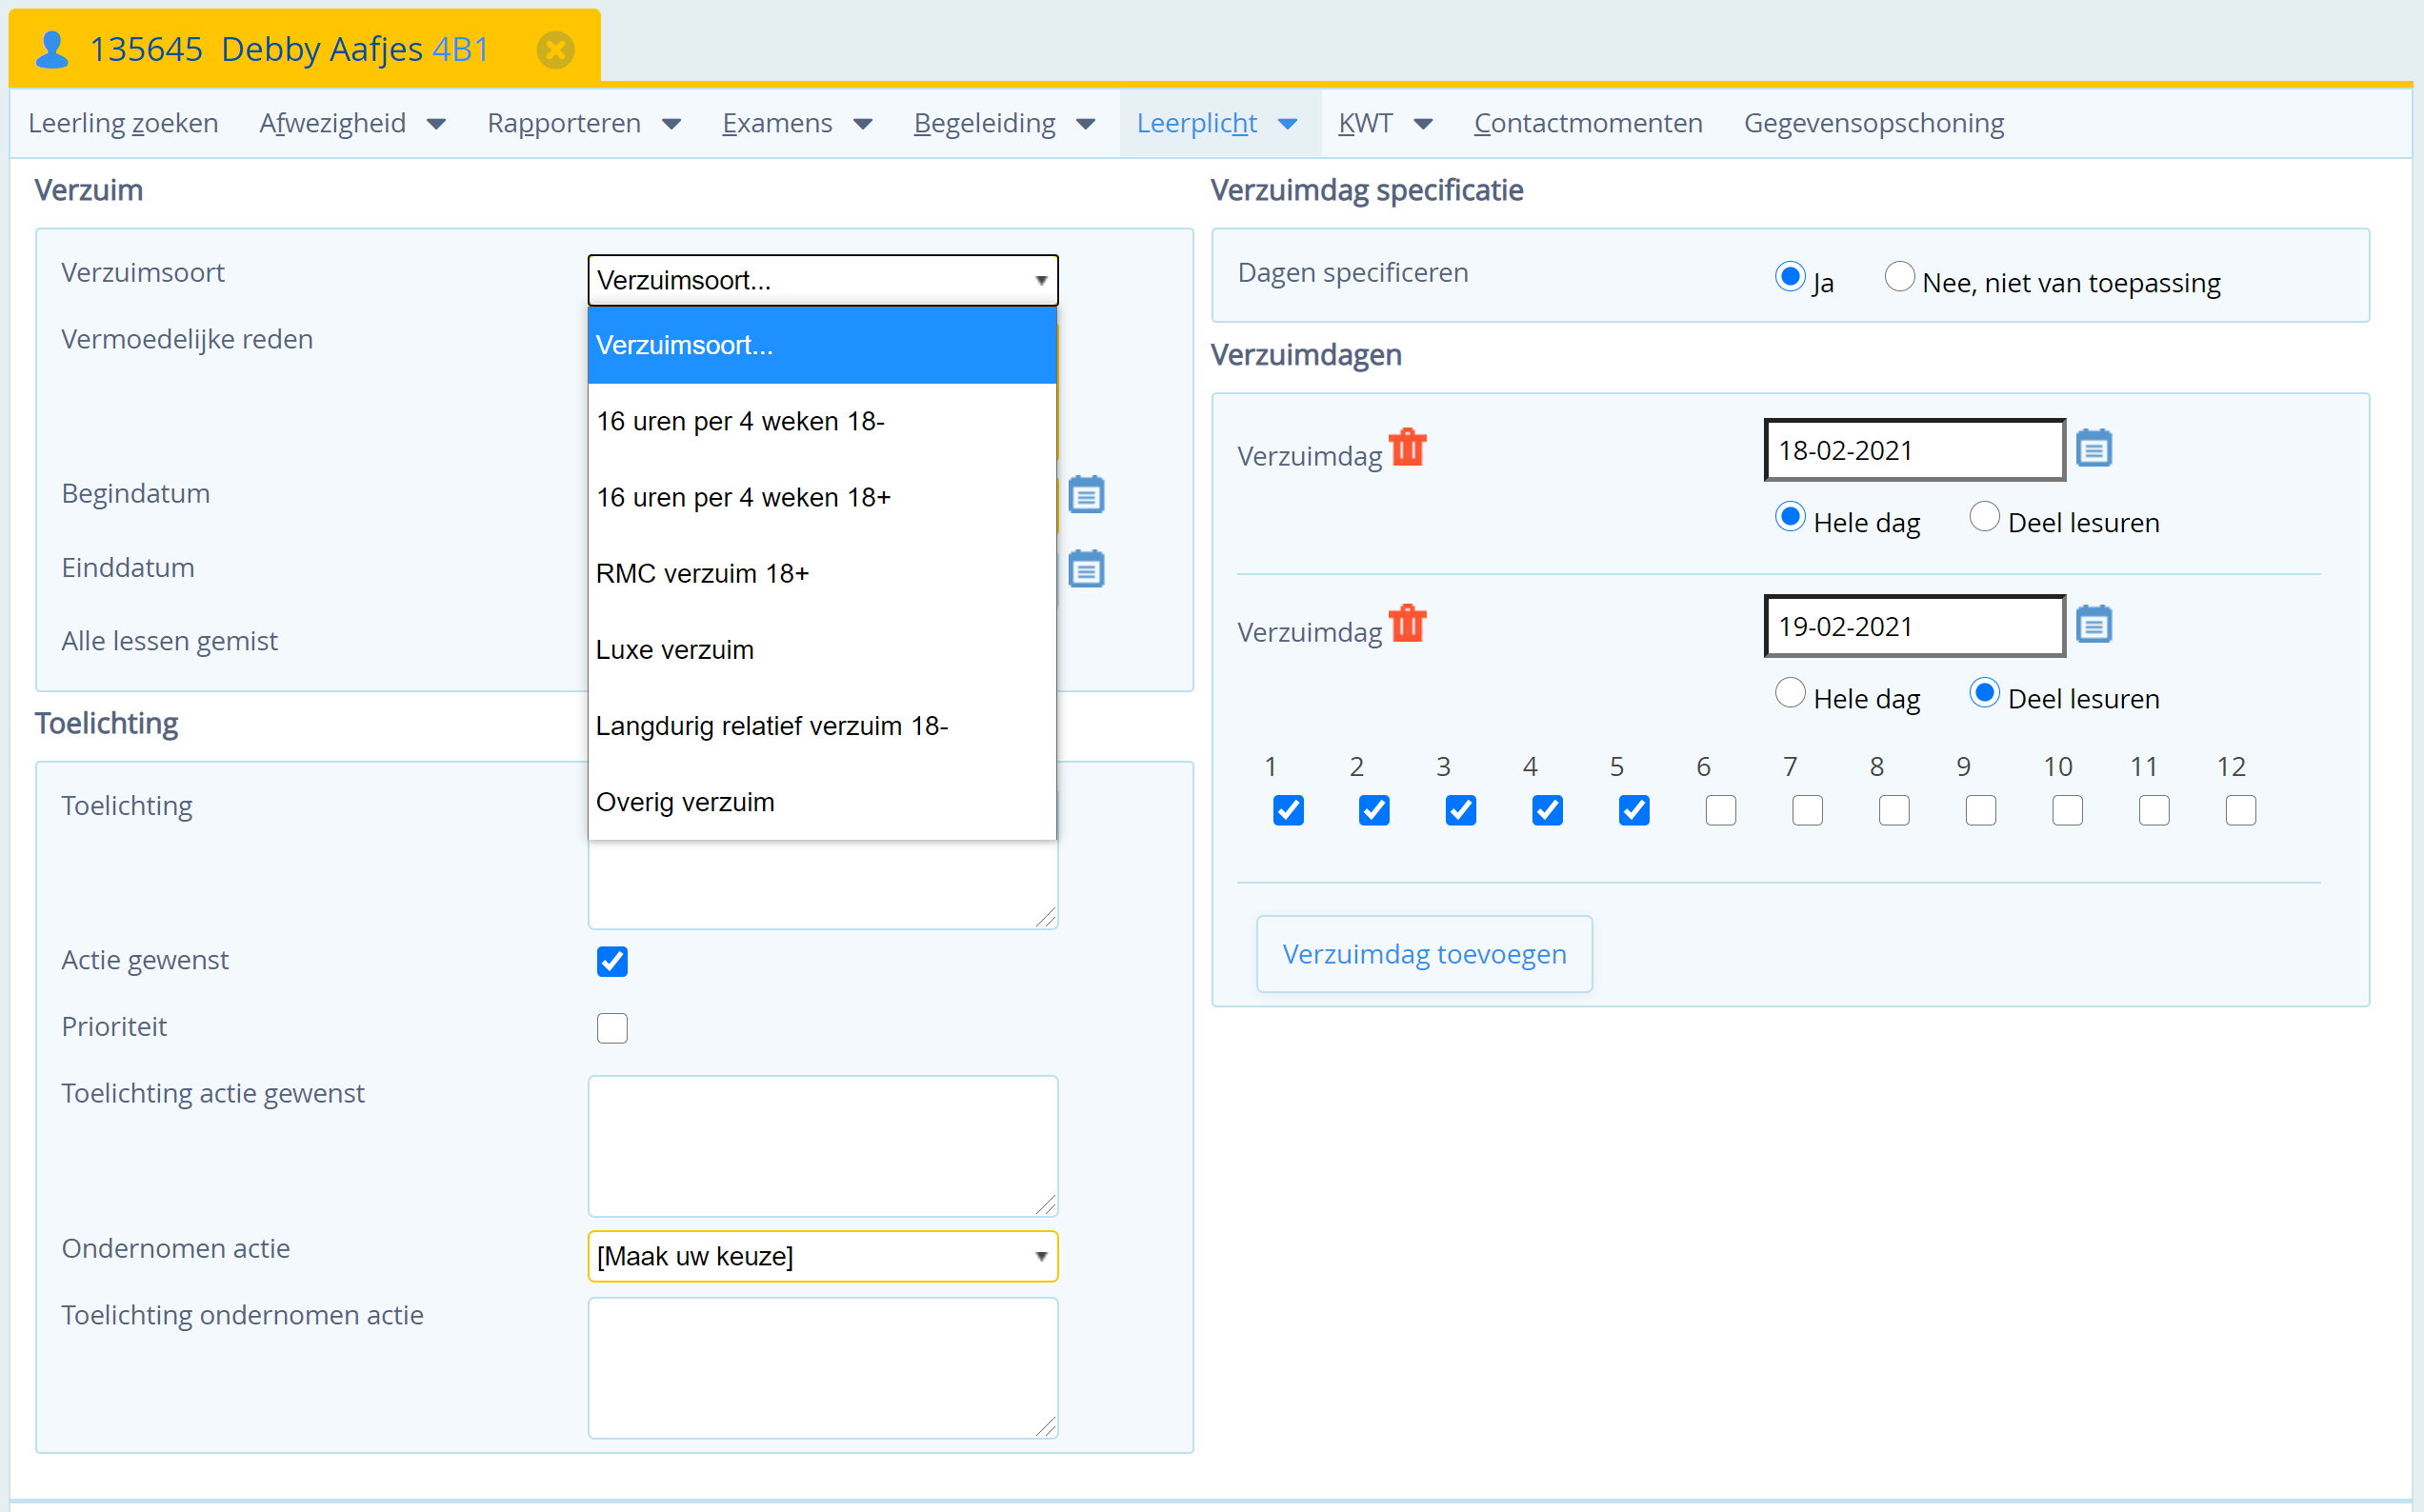
Task: Click the 19-02-2021 date field
Action: (x=1915, y=626)
